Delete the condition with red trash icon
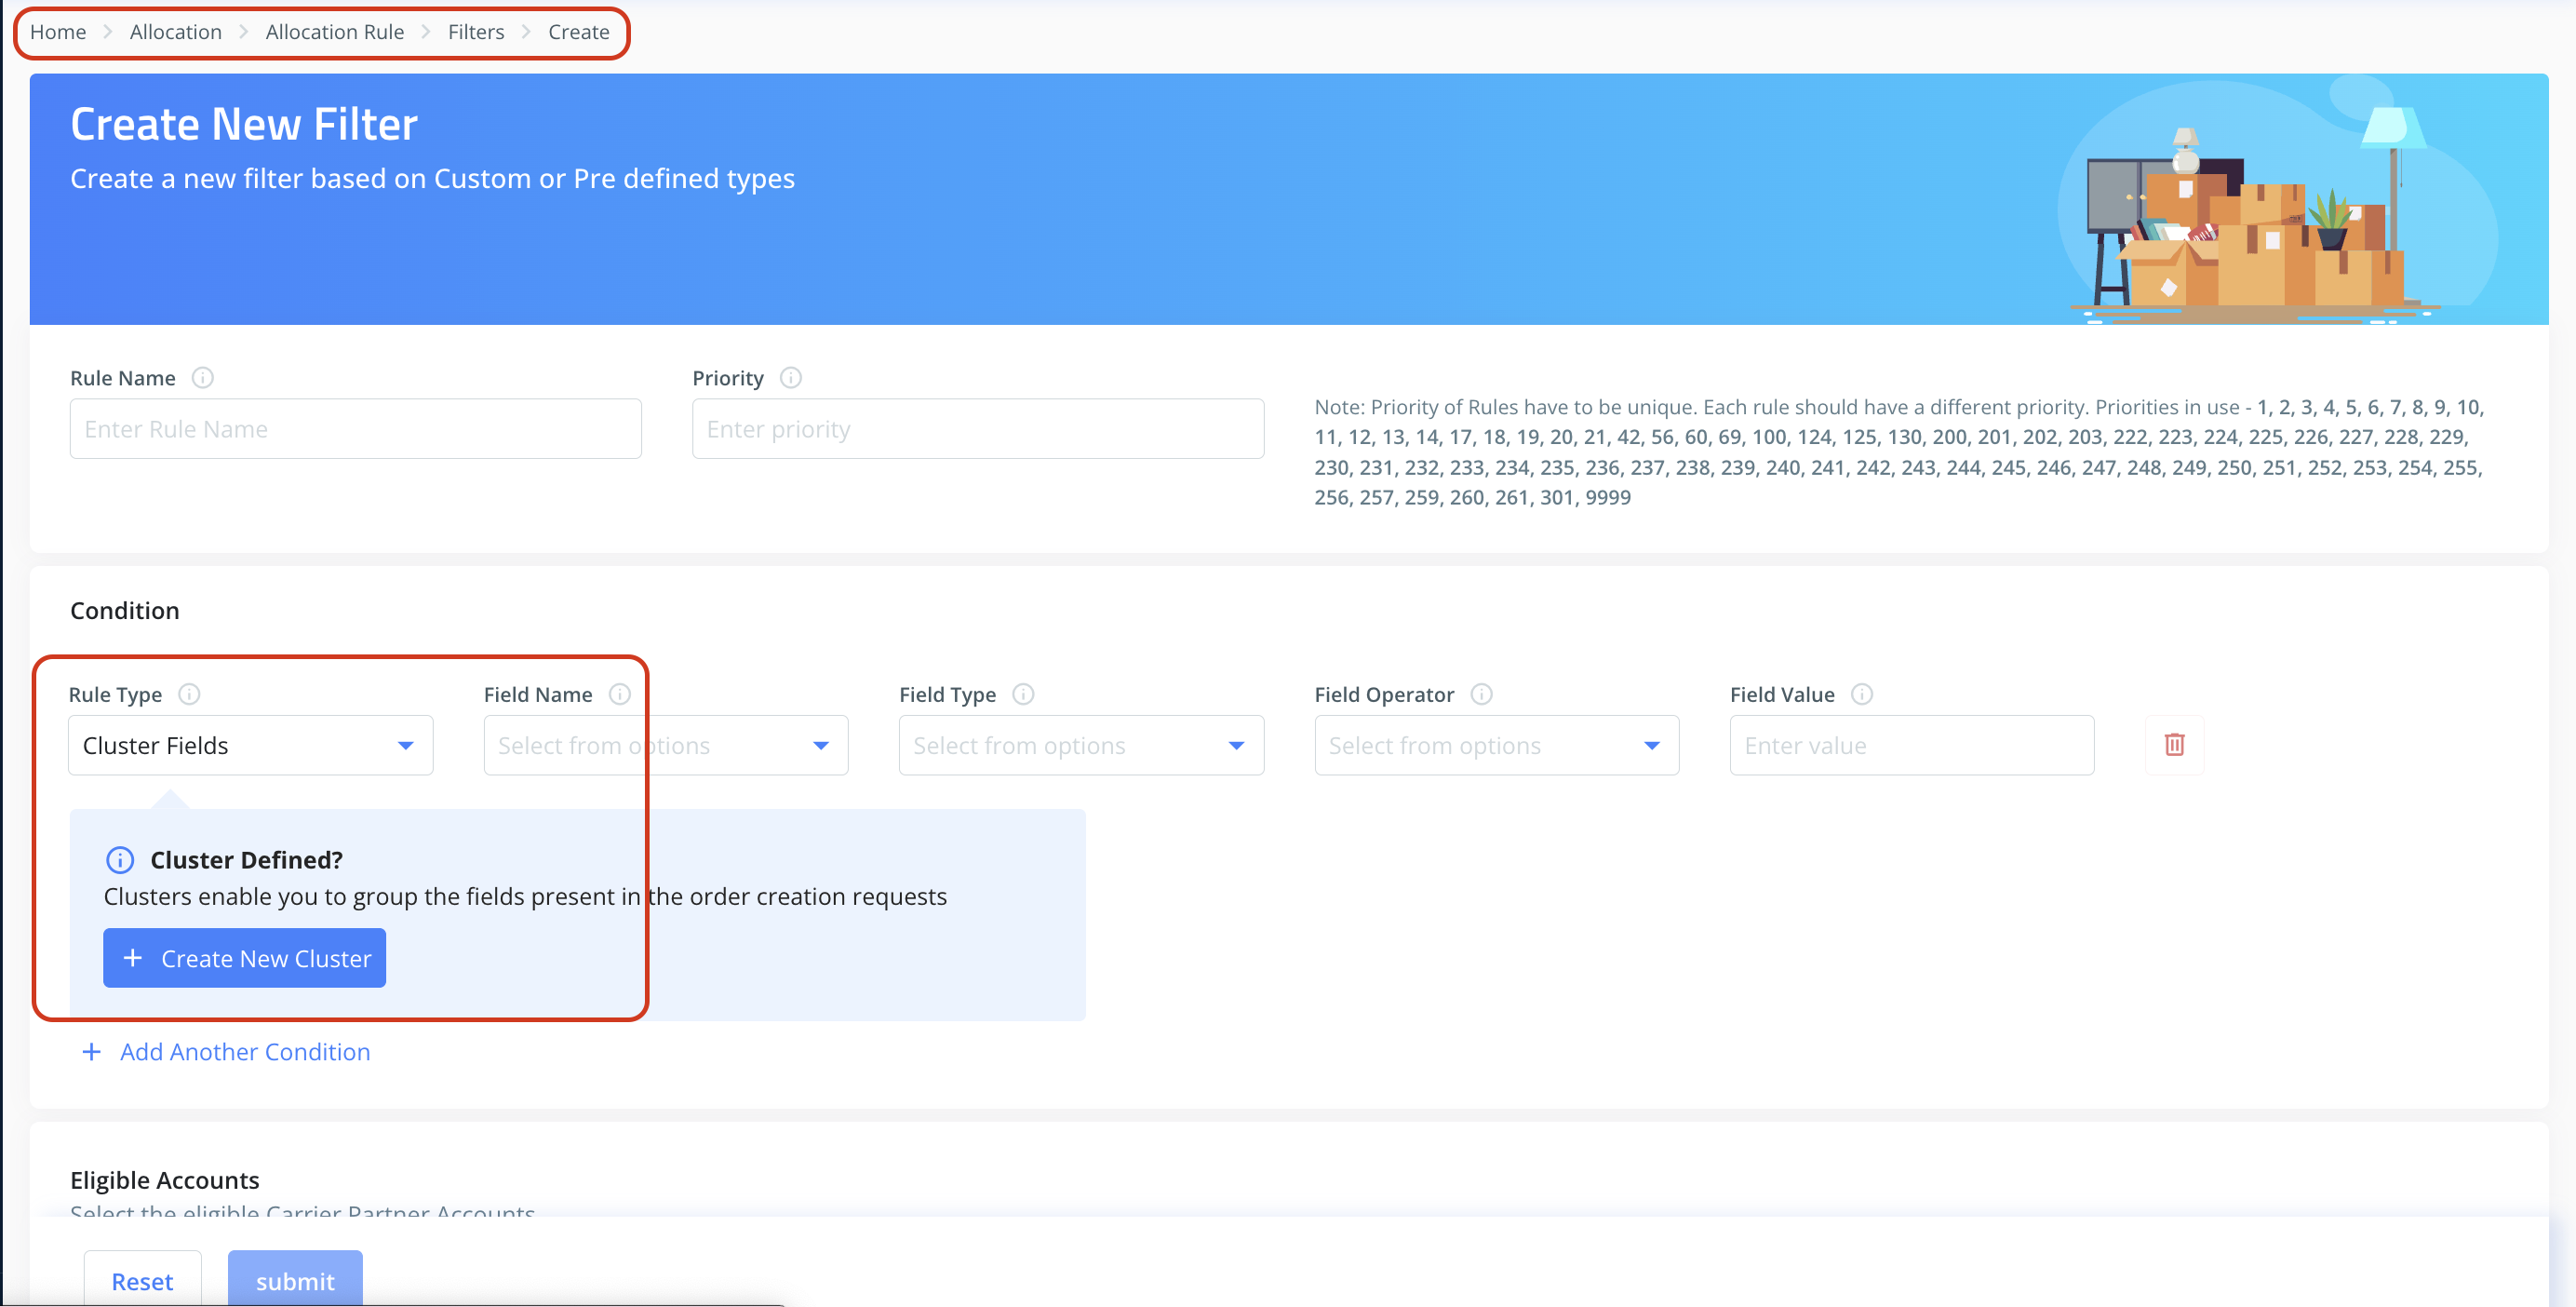The width and height of the screenshot is (2576, 1307). pyautogui.click(x=2174, y=745)
